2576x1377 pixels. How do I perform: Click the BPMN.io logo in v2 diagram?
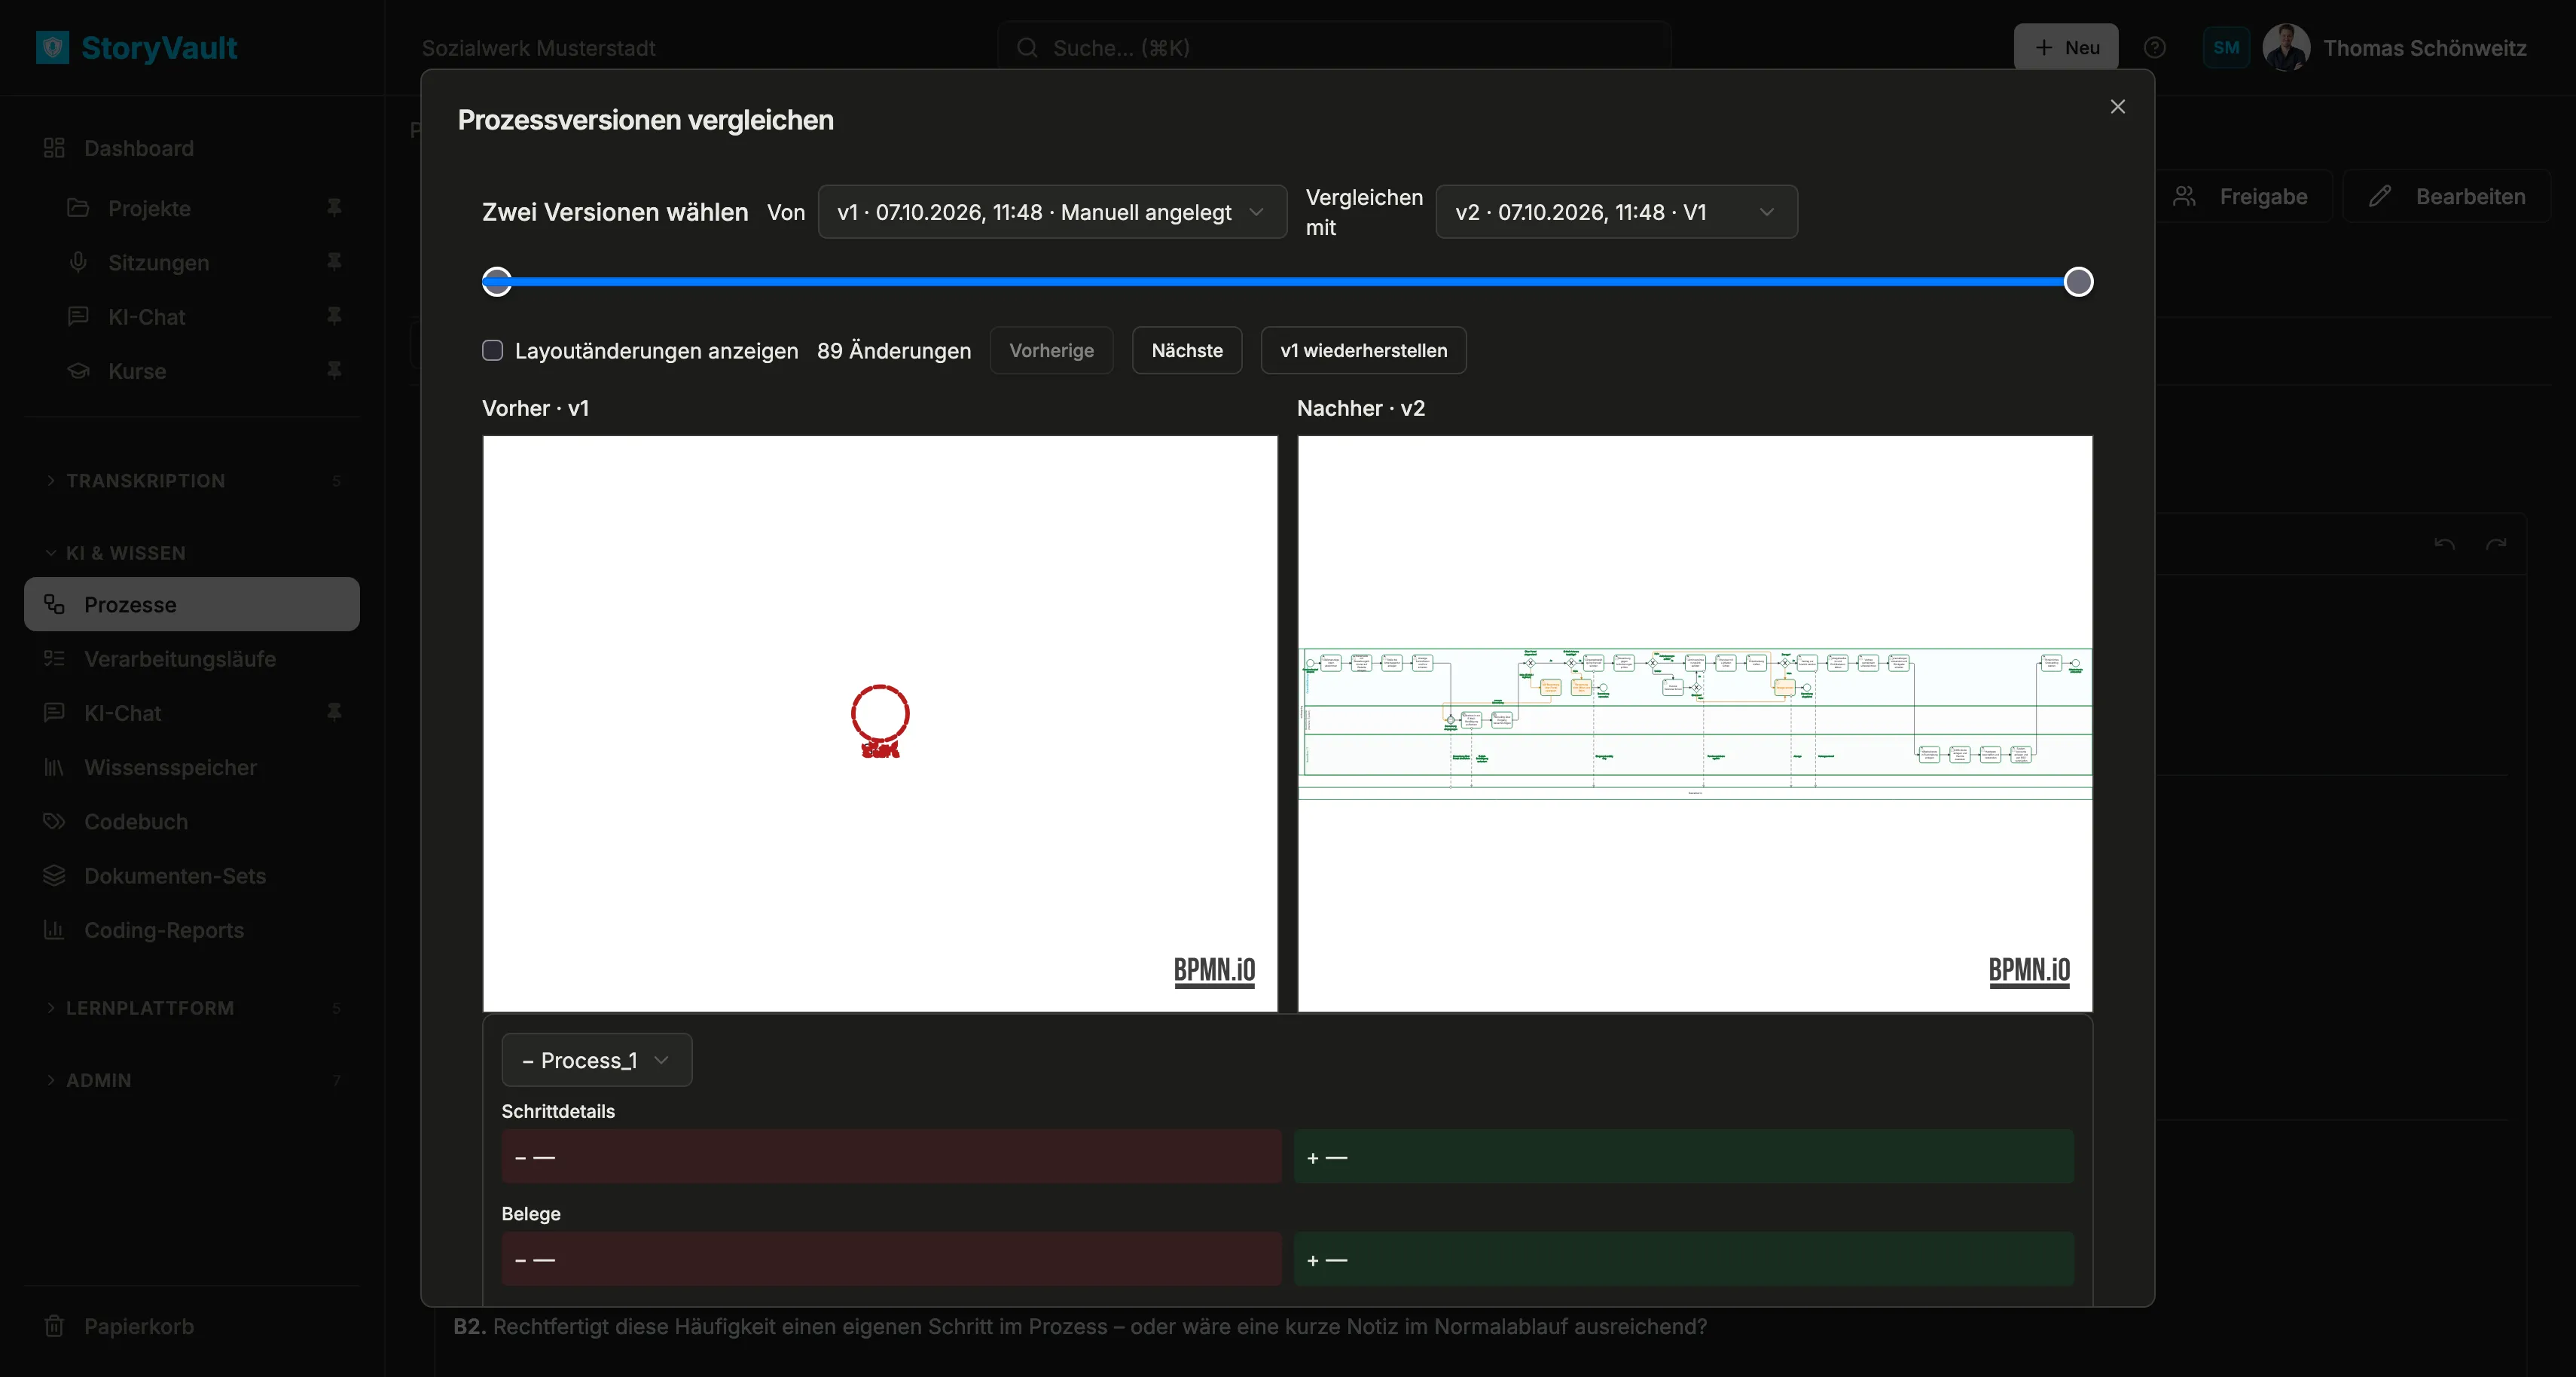(2029, 970)
